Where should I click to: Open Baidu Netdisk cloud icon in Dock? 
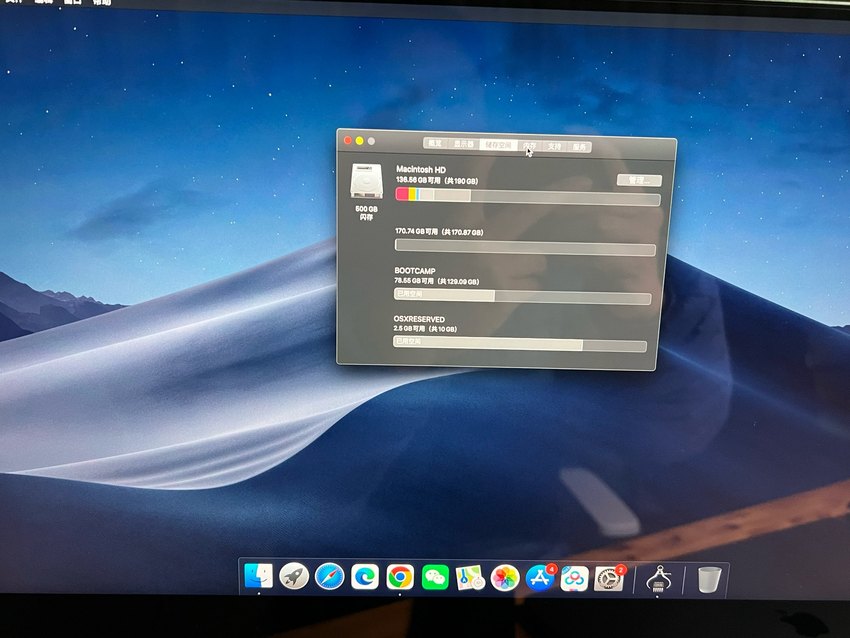click(574, 579)
